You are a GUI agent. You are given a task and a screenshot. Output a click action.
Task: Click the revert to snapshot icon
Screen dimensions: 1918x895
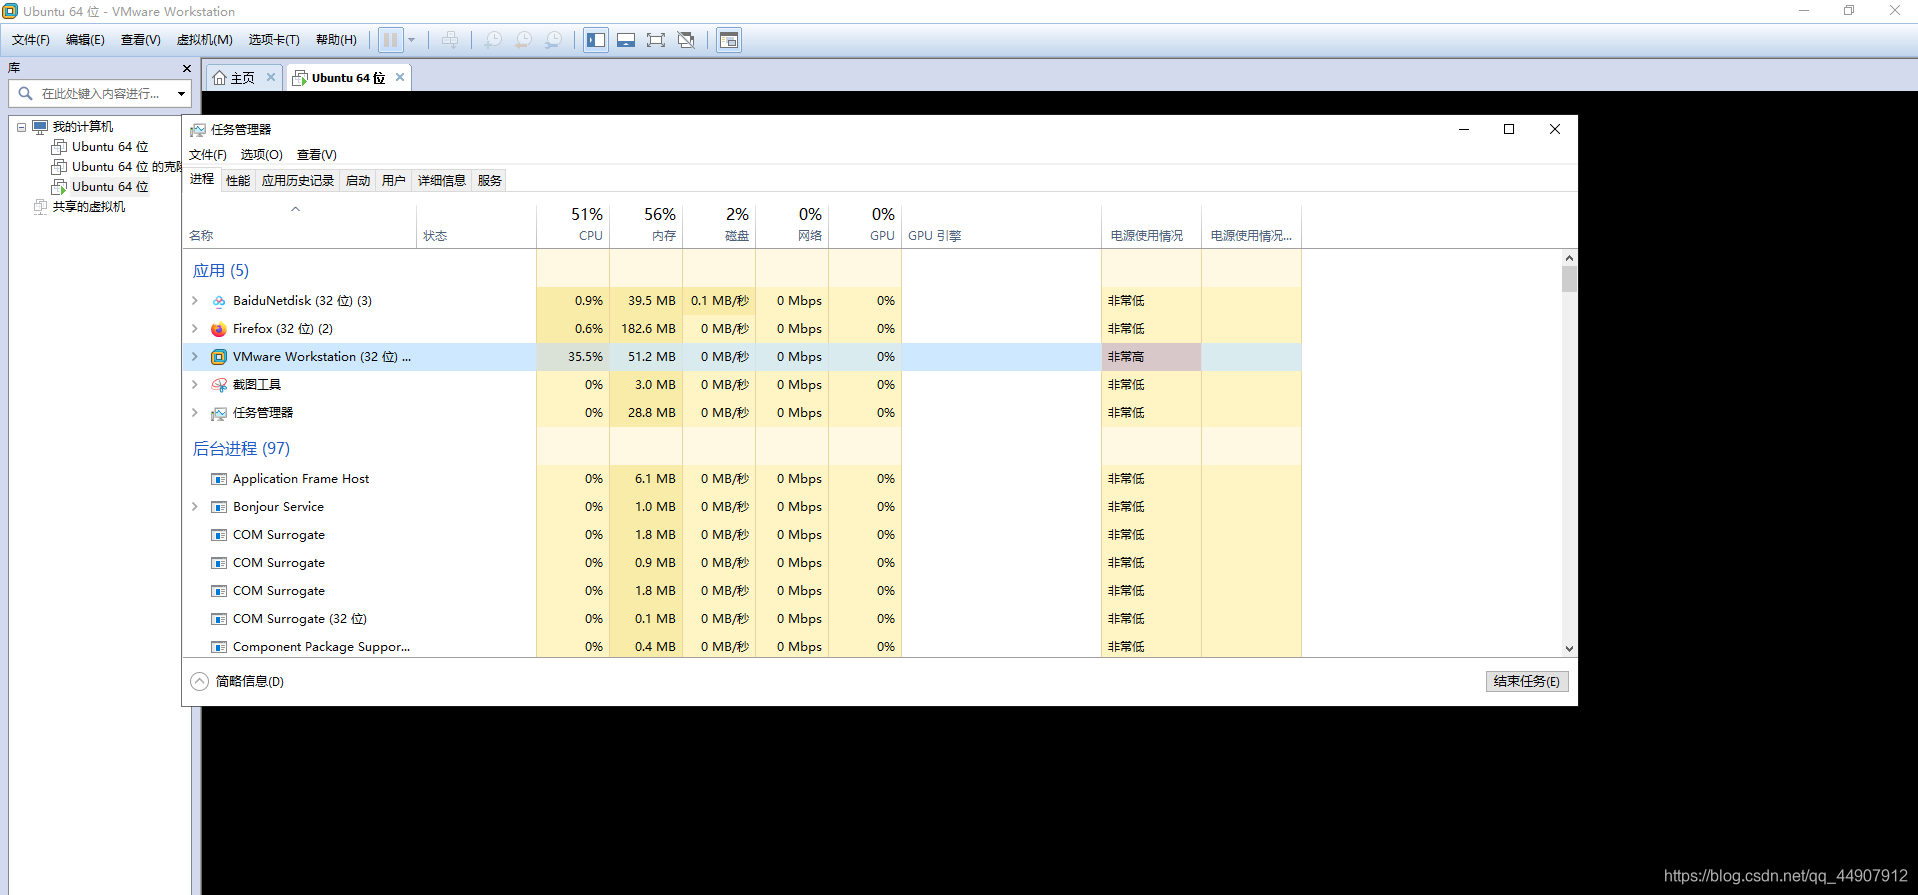pyautogui.click(x=523, y=40)
